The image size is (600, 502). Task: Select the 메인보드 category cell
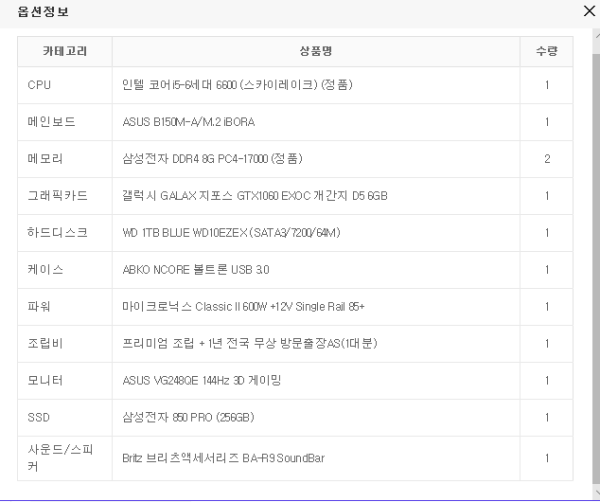pos(65,122)
